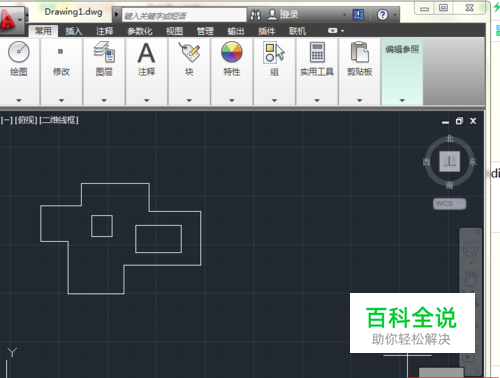Open the WCS coordinate system dropdown
Screen dimensions: 500x378
coord(450,203)
